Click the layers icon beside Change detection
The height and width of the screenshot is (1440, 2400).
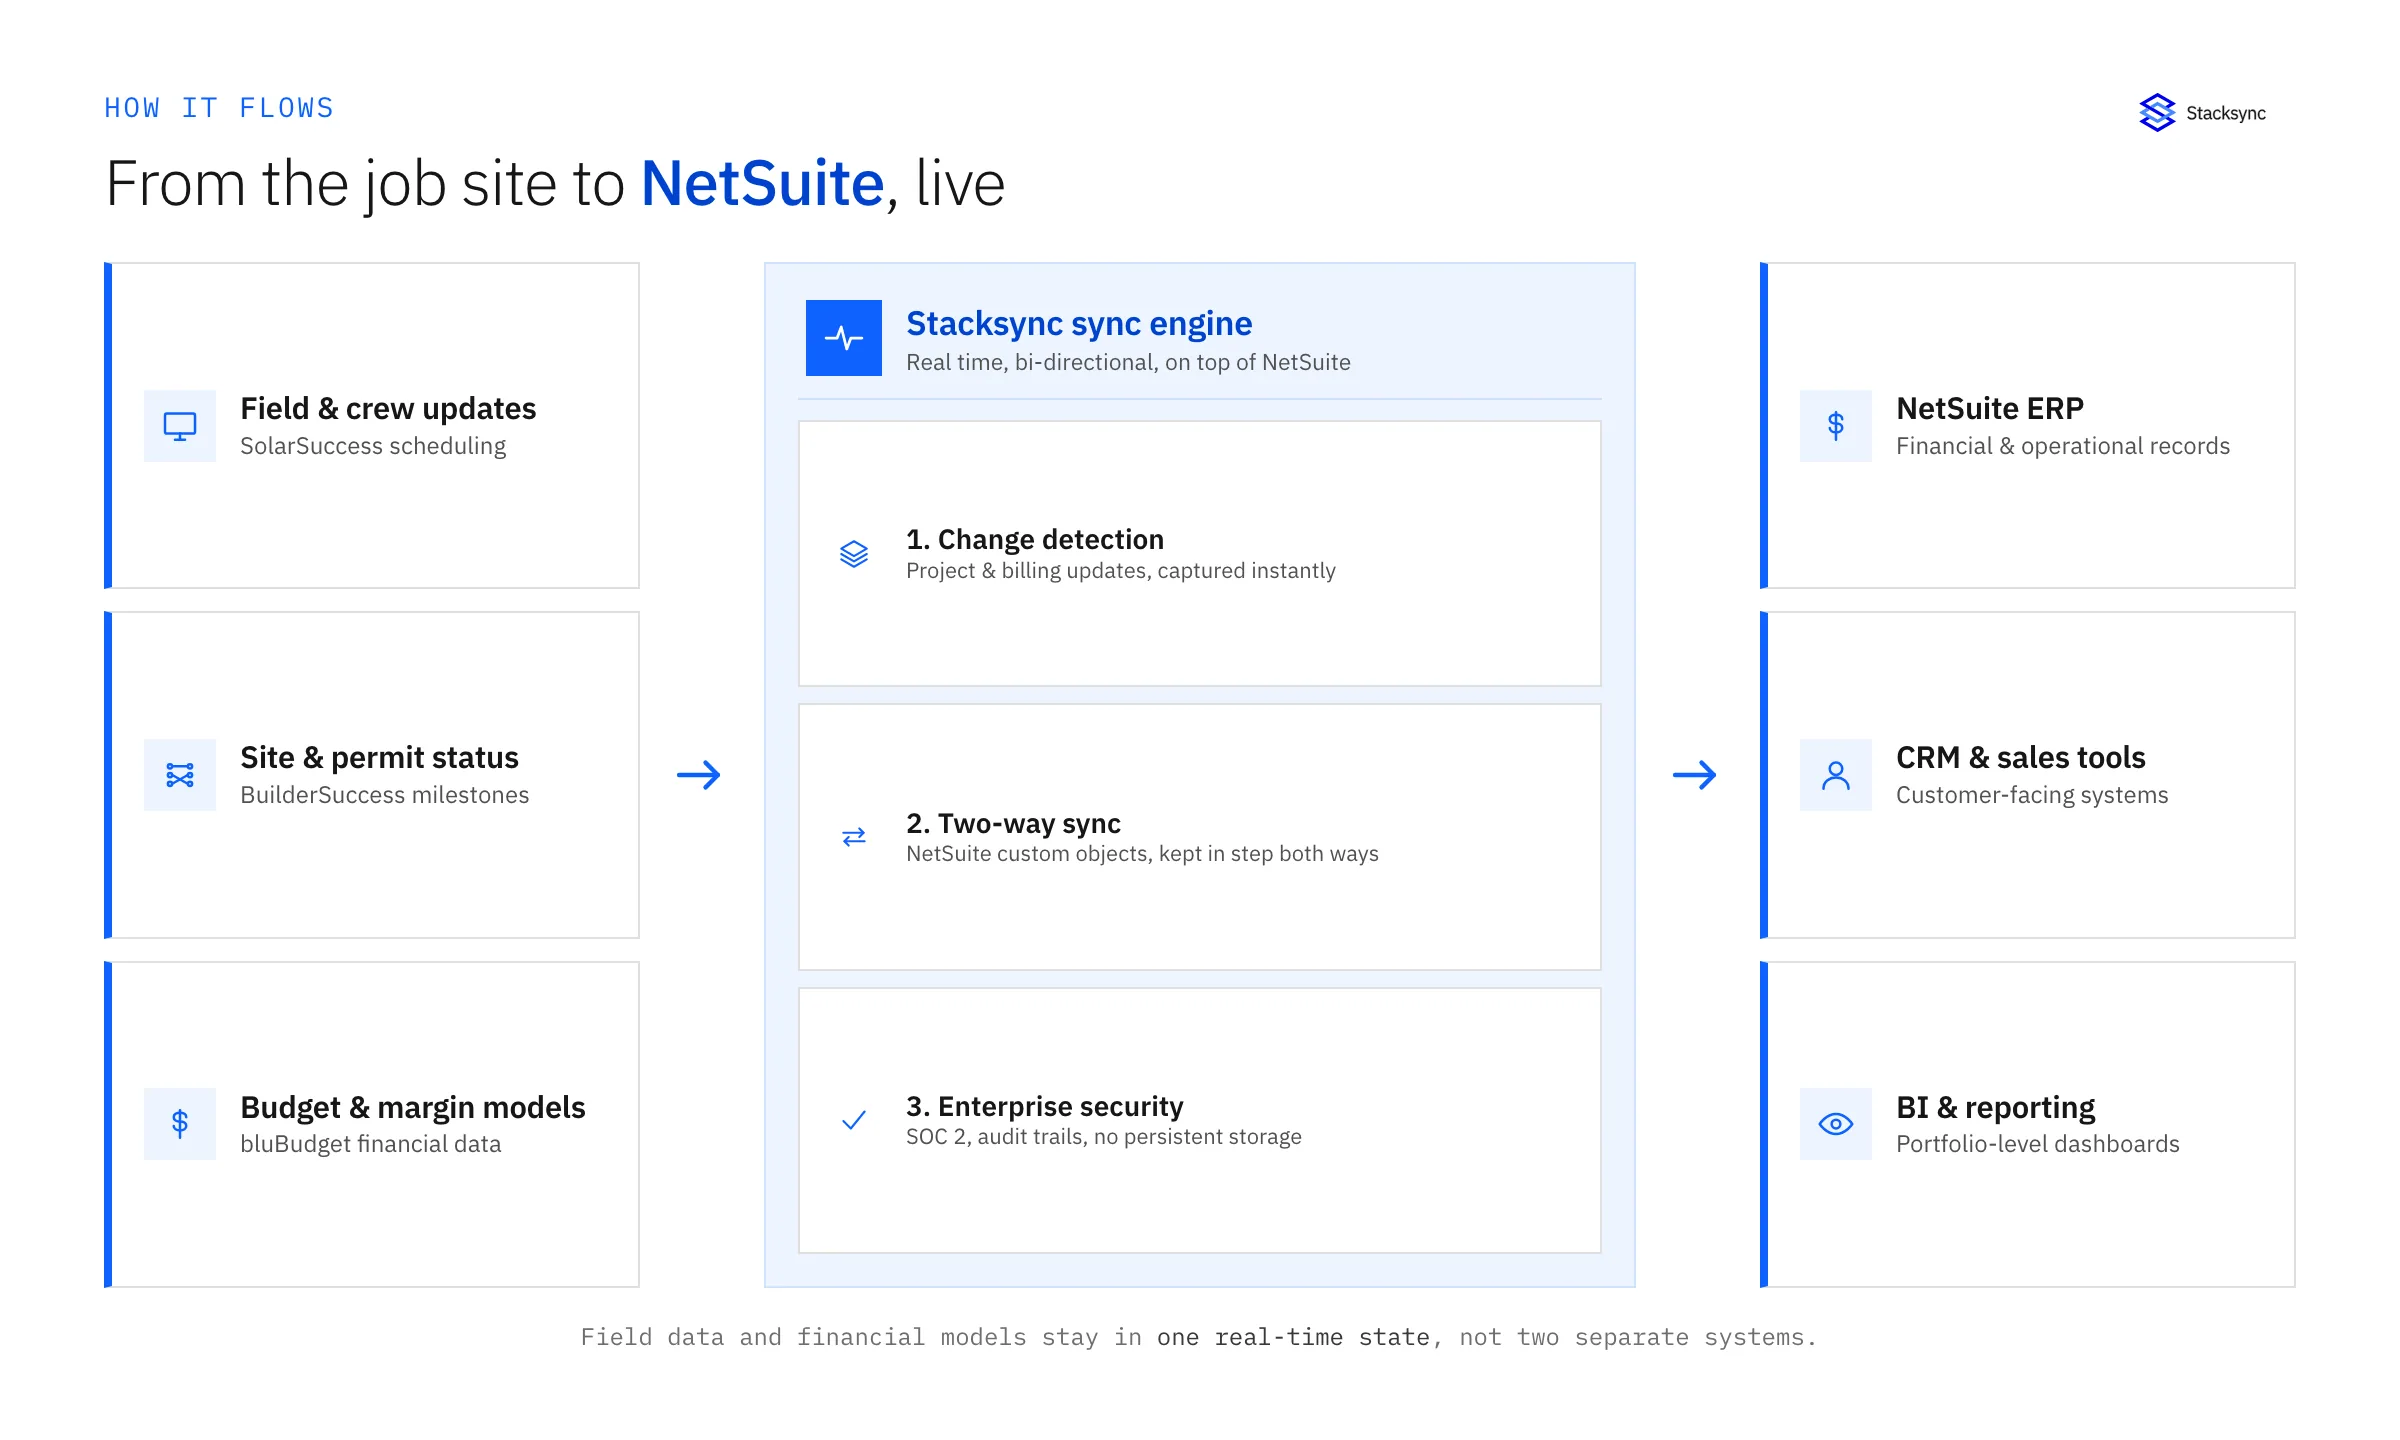point(854,554)
